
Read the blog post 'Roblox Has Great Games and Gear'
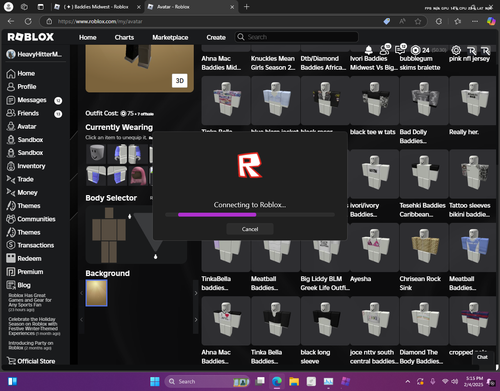pyautogui.click(x=30, y=302)
